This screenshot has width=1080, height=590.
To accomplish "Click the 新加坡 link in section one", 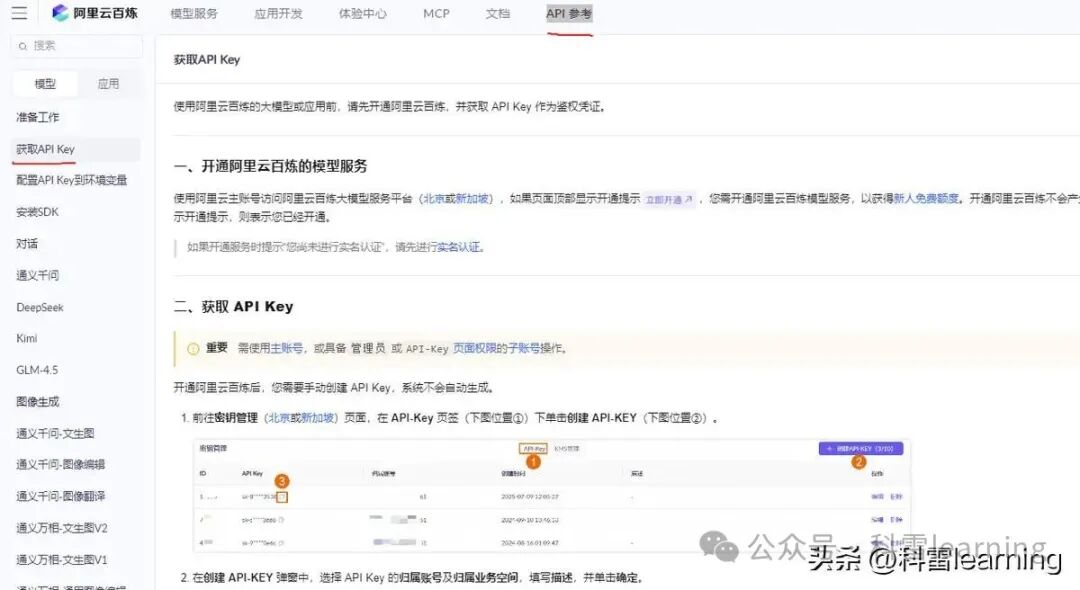I will [x=471, y=198].
